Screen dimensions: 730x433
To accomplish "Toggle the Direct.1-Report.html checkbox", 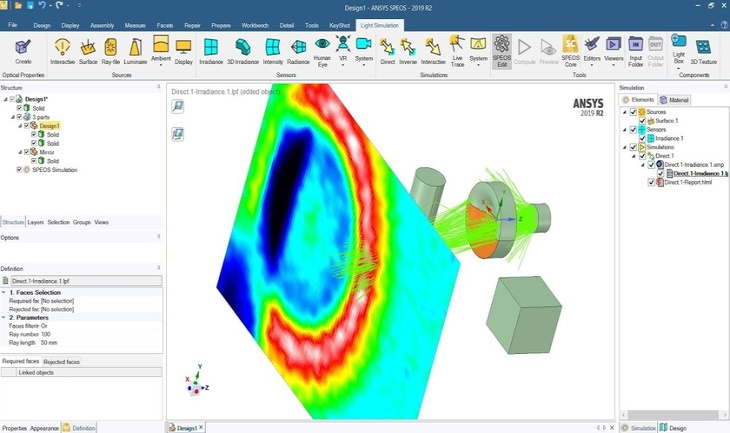I will 651,183.
